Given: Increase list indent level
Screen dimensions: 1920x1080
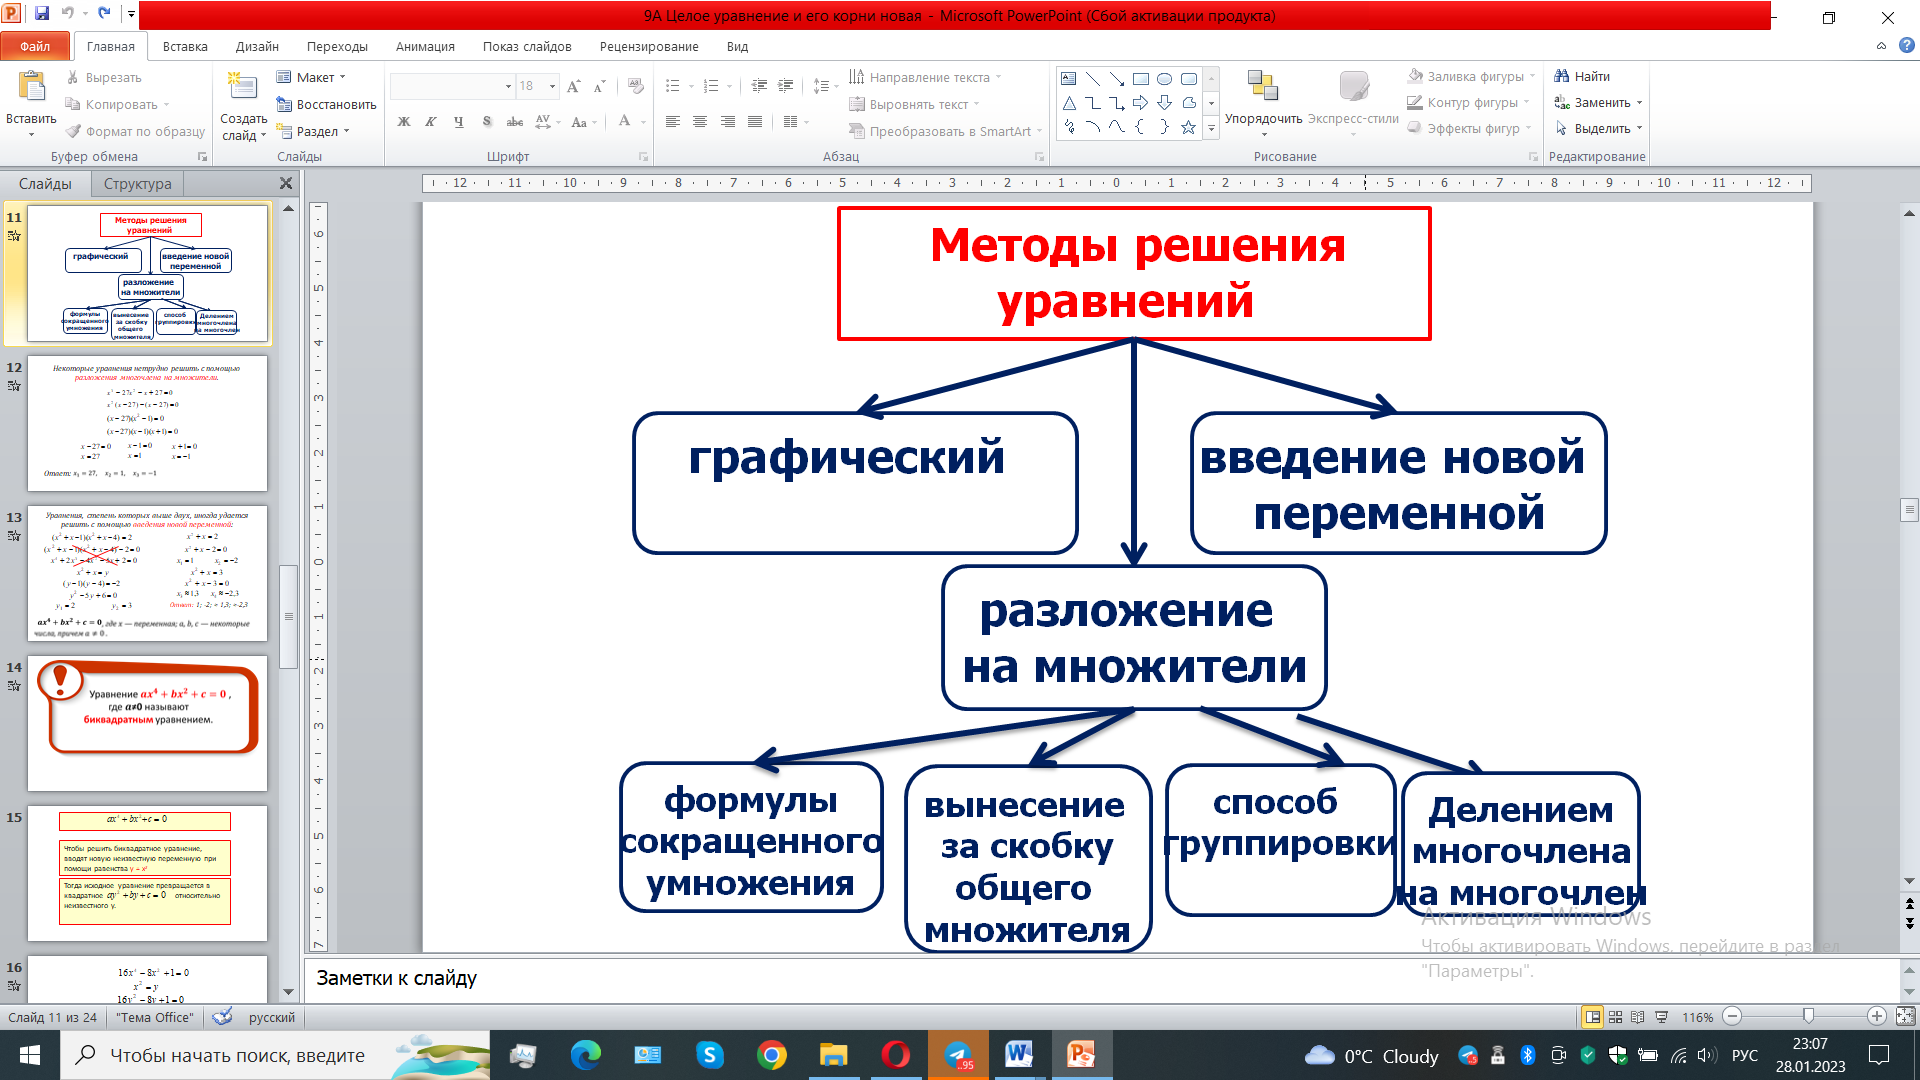Looking at the screenshot, I should 785,86.
